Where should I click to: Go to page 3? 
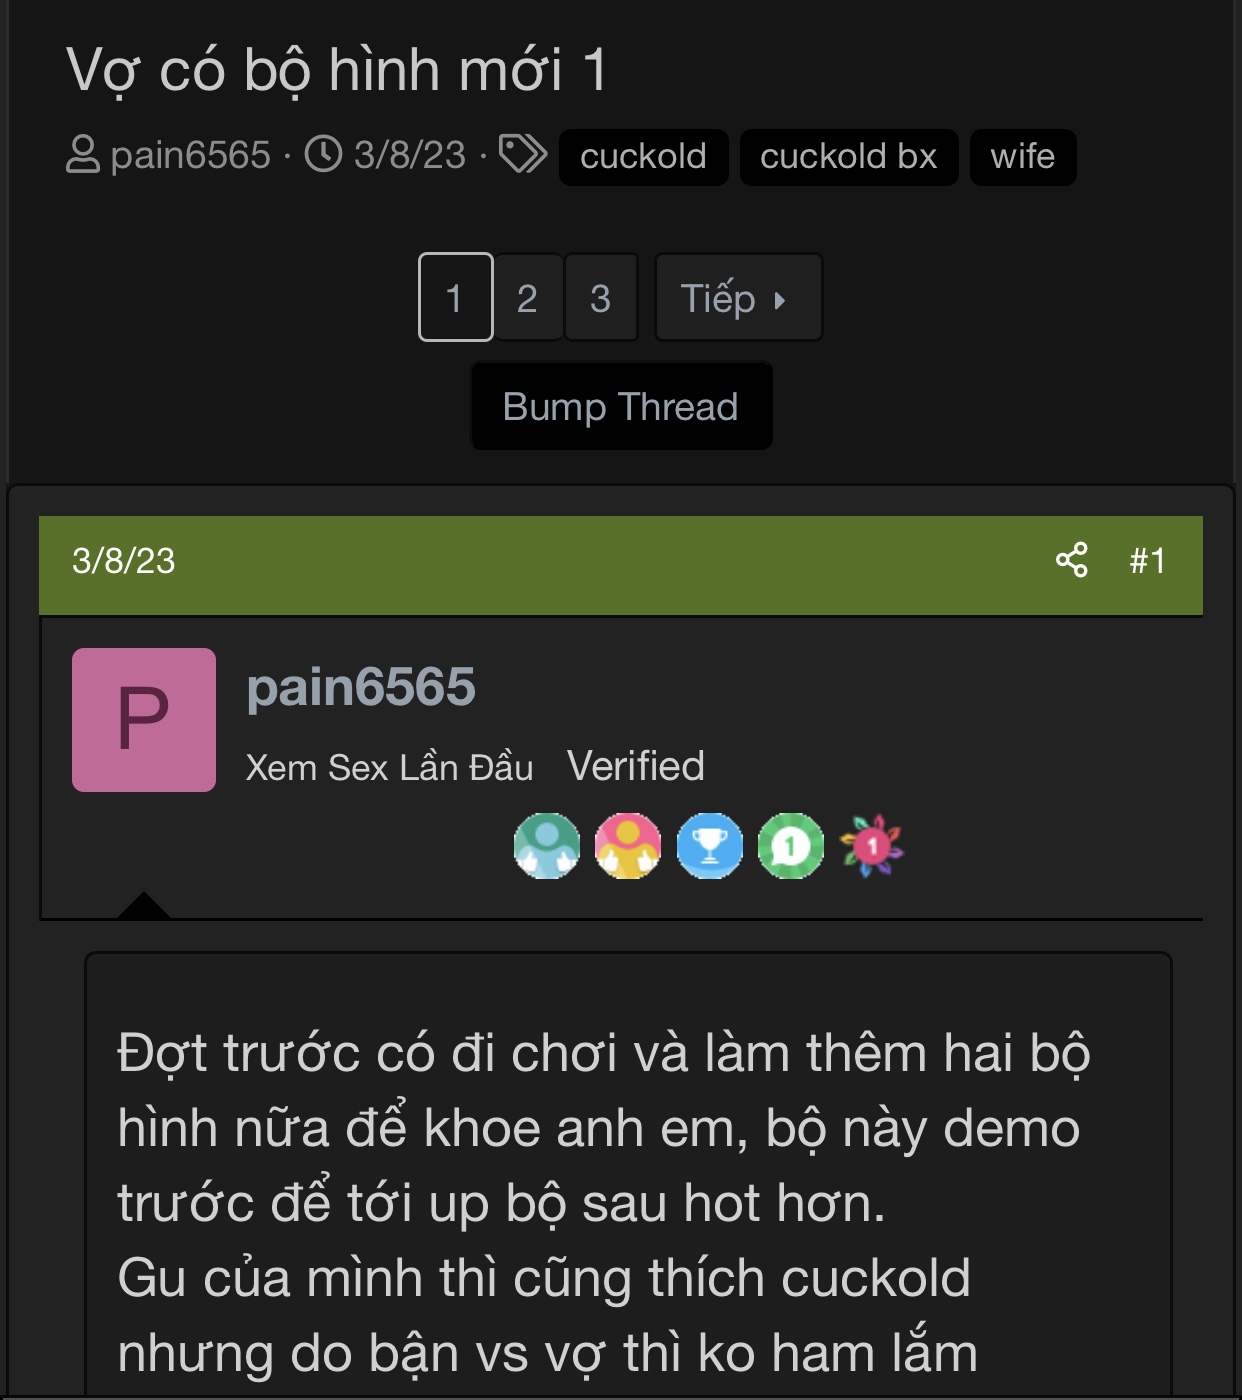point(601,297)
